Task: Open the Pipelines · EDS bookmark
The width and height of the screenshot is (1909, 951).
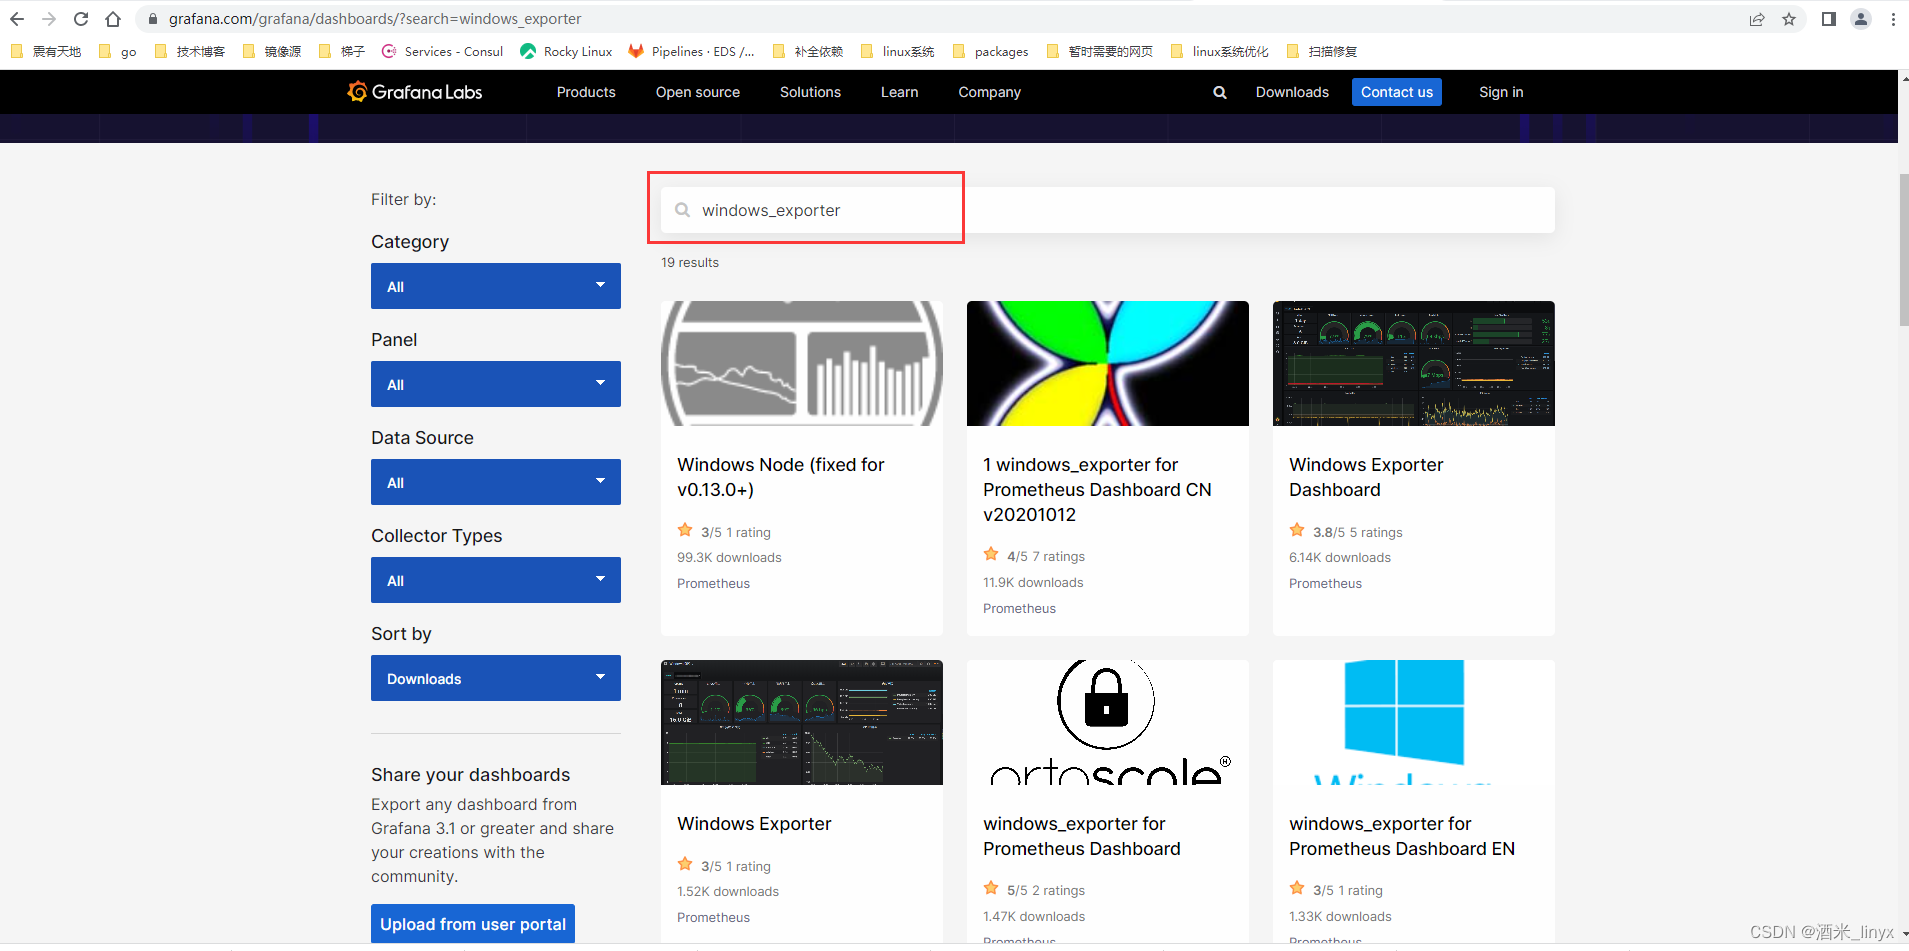Action: click(x=691, y=51)
